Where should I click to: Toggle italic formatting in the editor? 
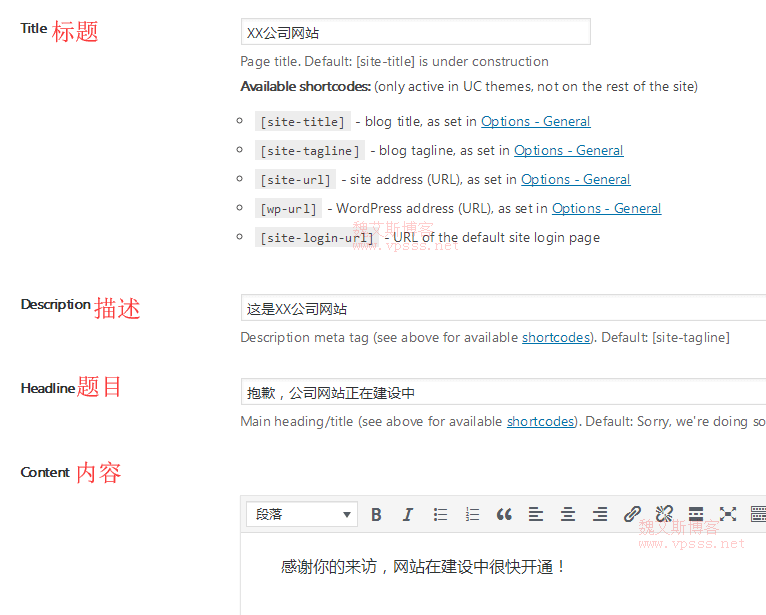(408, 514)
